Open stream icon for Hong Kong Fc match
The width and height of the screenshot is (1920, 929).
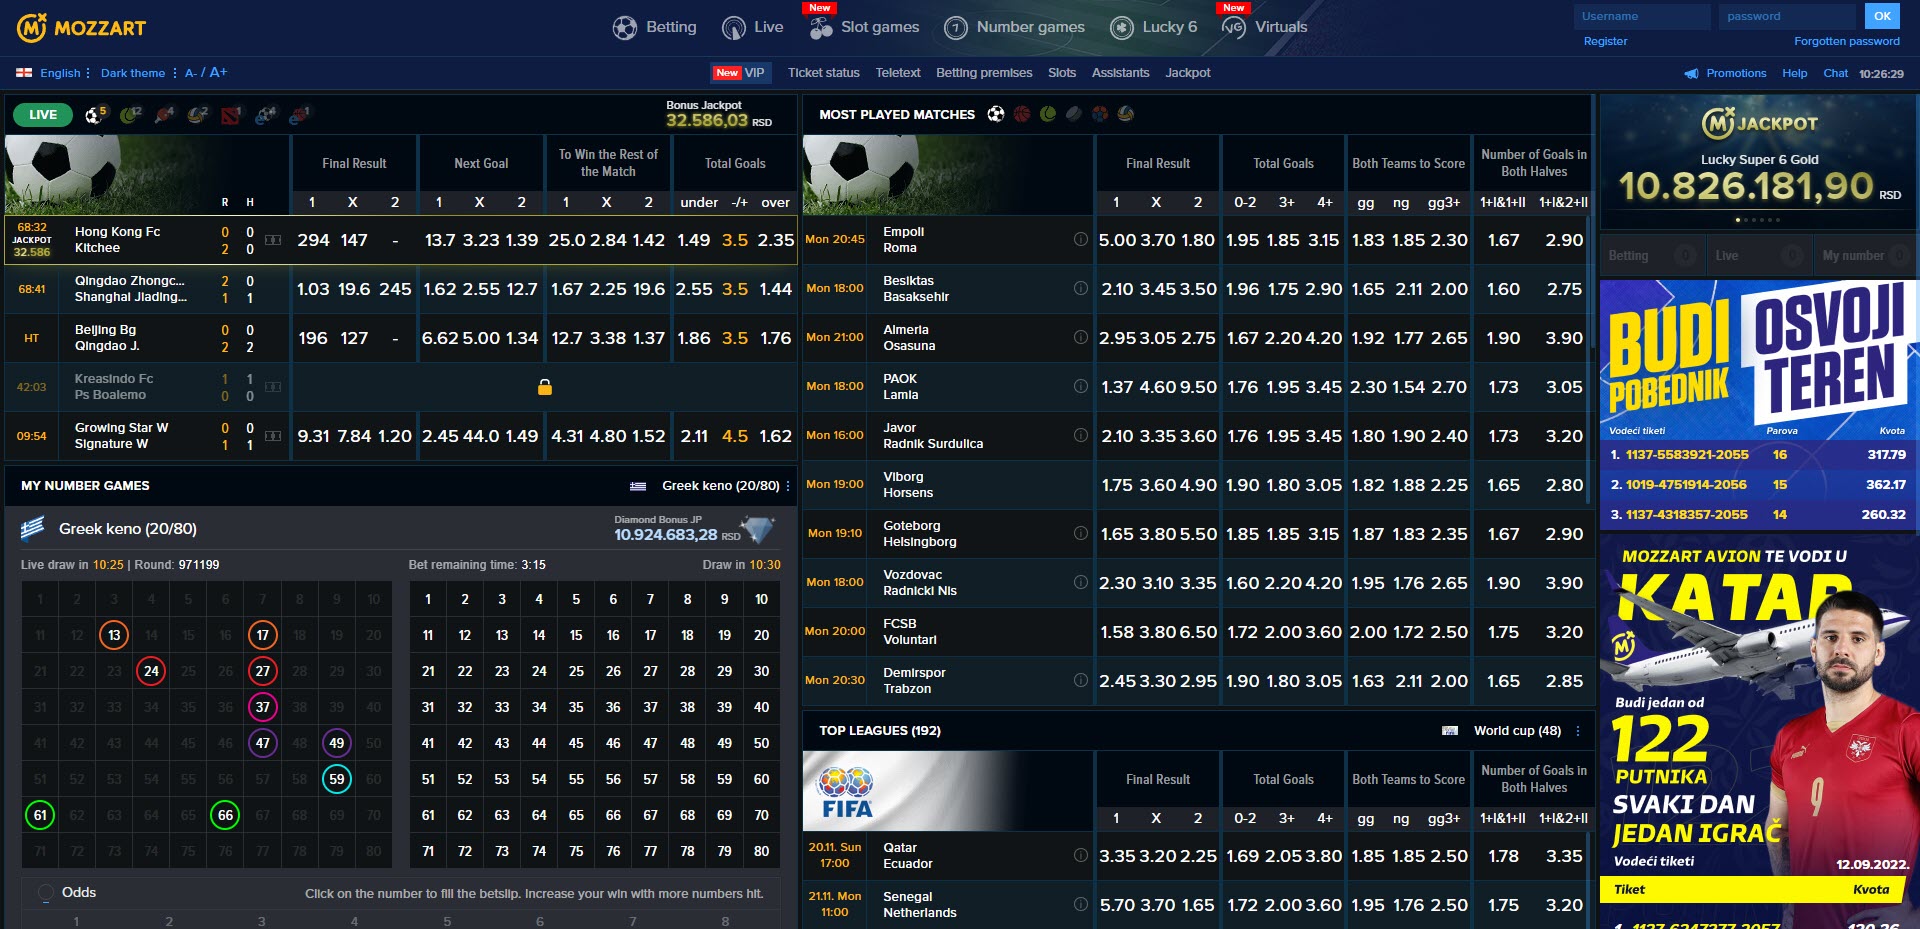pos(273,240)
